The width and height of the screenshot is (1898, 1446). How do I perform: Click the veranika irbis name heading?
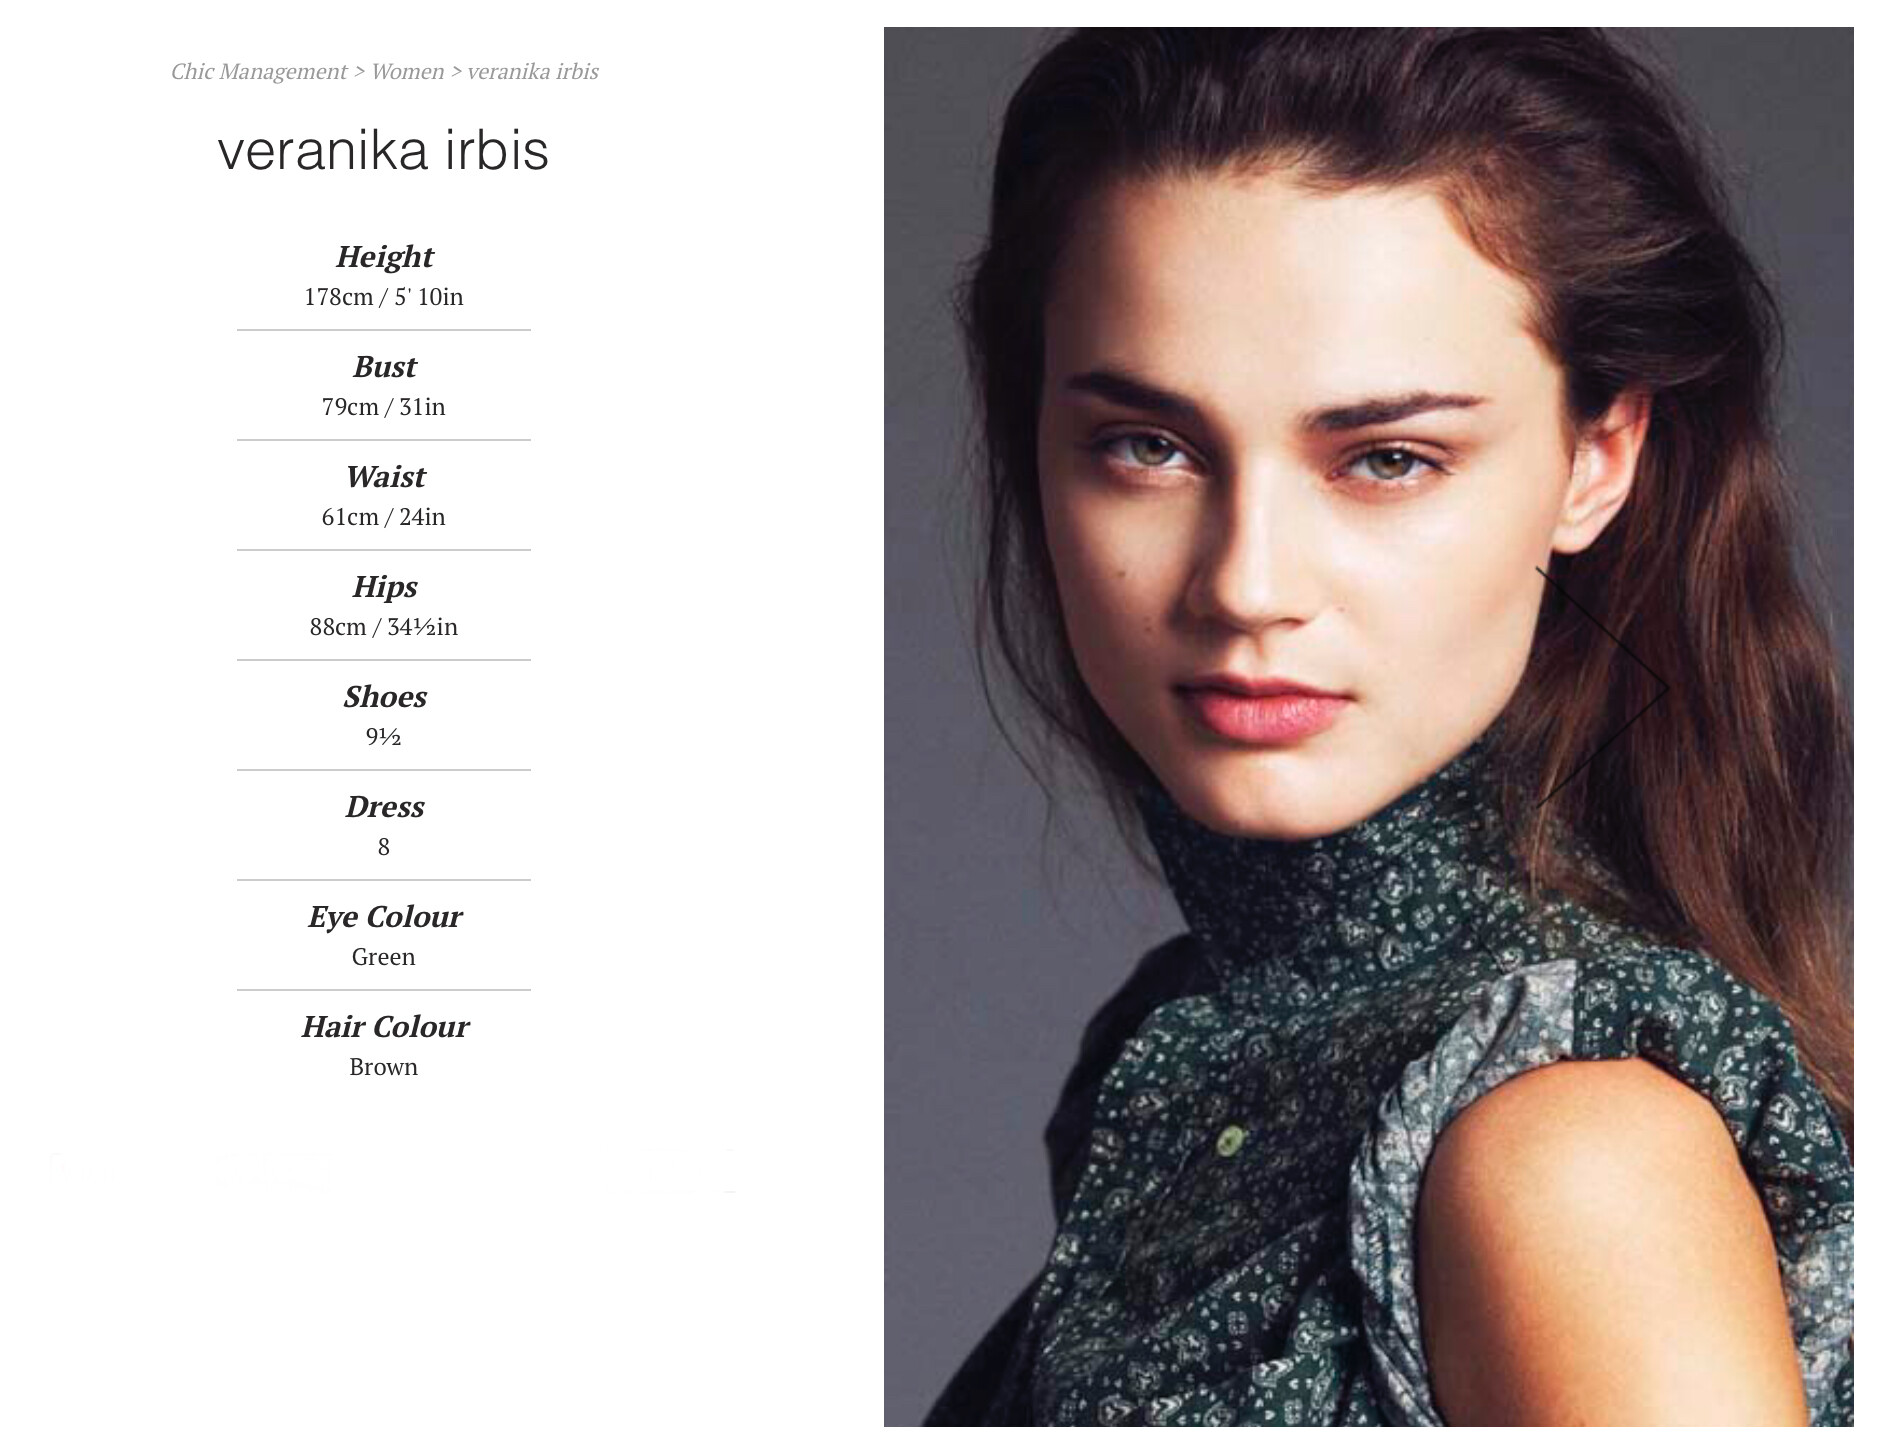(383, 150)
